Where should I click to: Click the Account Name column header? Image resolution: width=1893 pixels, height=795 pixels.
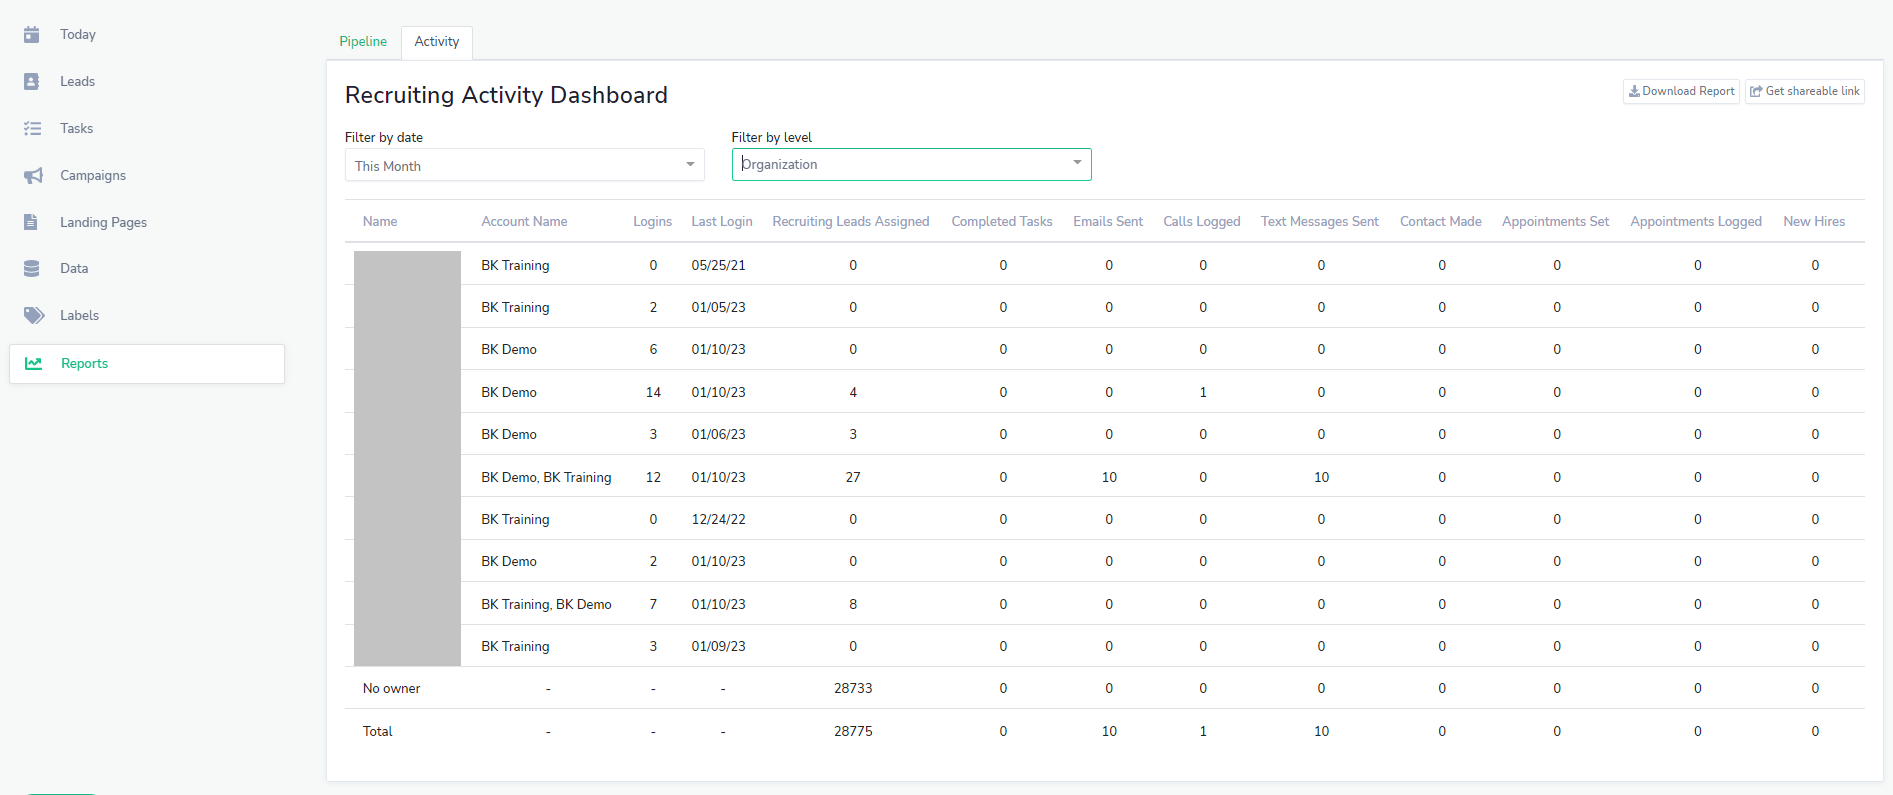tap(524, 222)
